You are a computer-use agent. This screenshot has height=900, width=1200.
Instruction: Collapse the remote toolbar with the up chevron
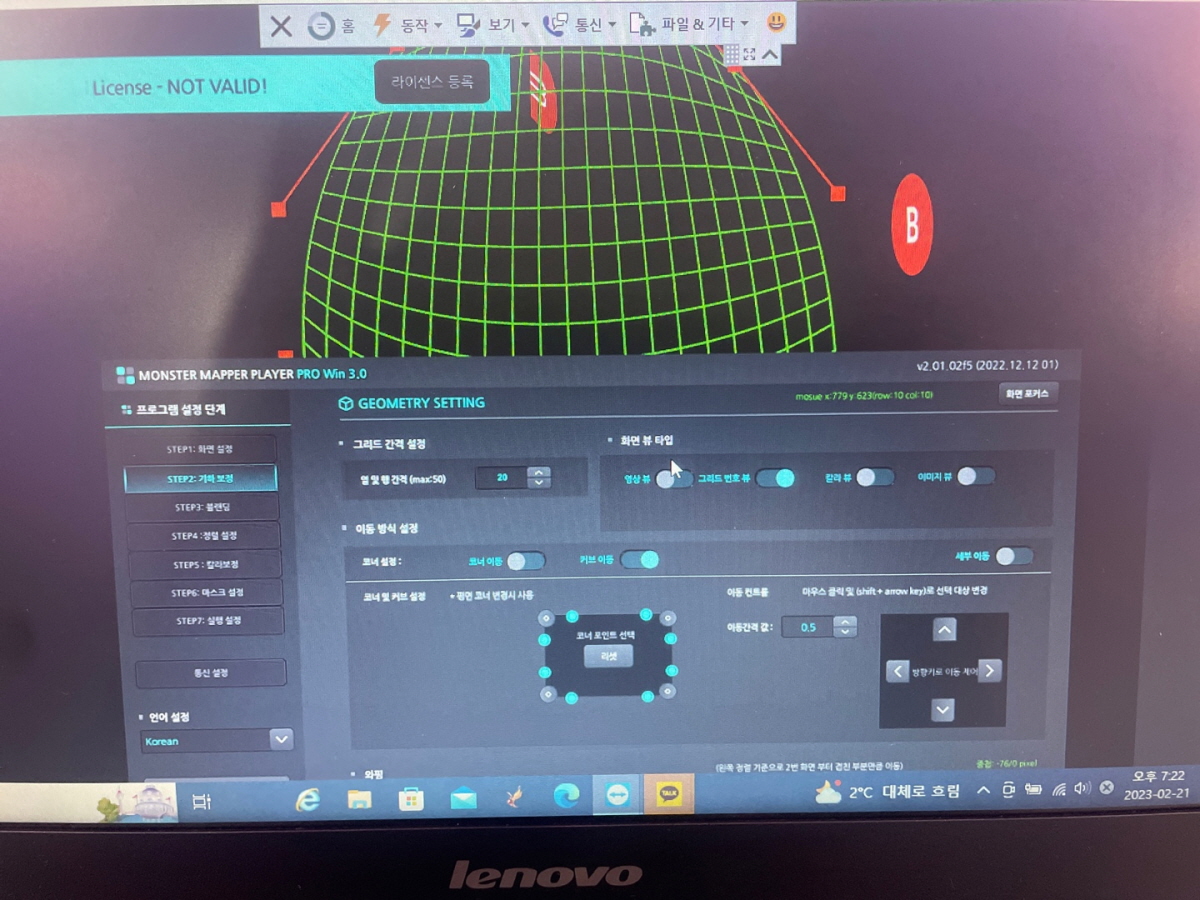click(770, 54)
